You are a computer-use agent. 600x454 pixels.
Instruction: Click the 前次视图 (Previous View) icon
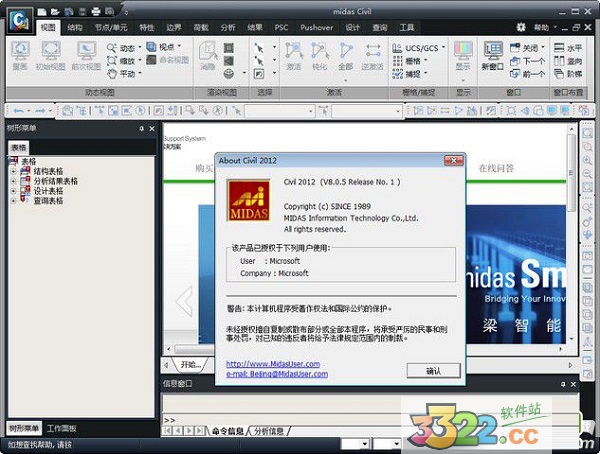click(x=87, y=53)
